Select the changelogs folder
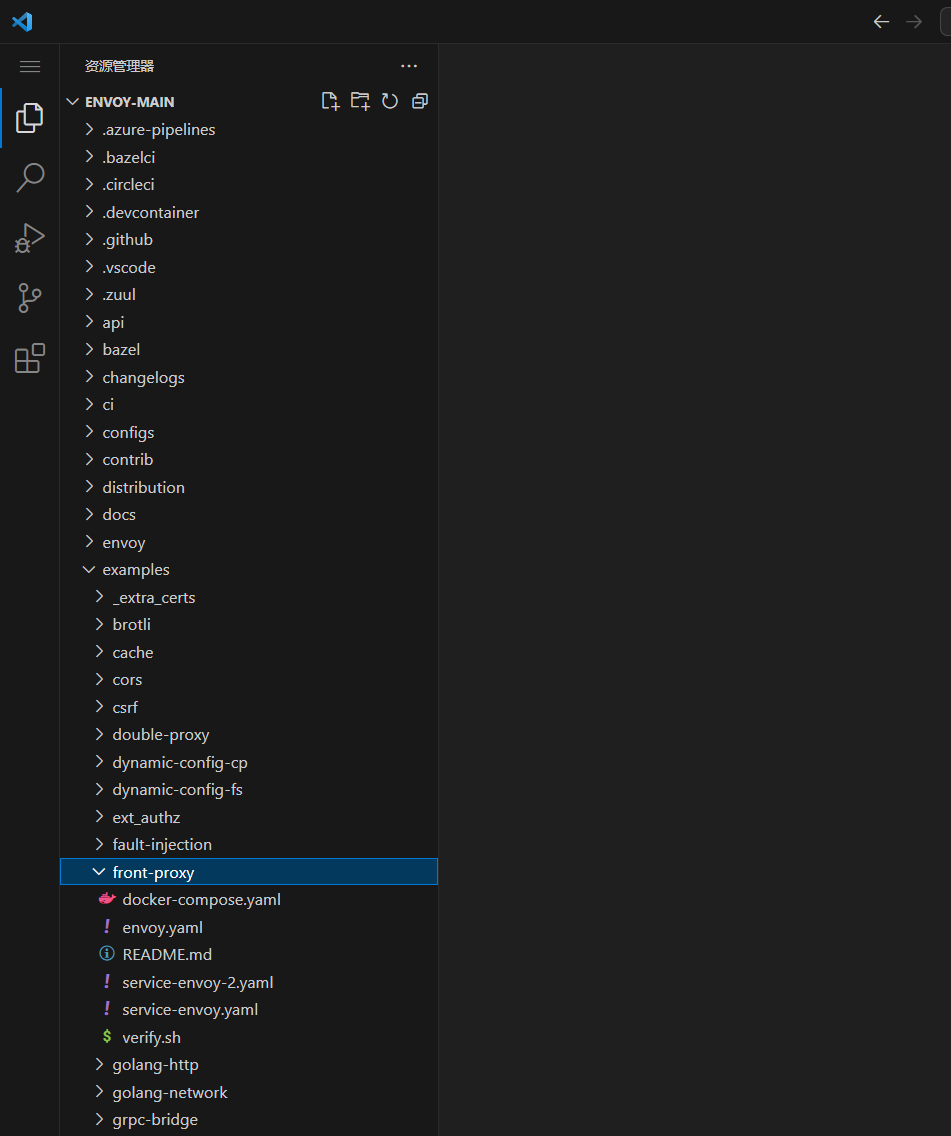This screenshot has width=951, height=1136. pyautogui.click(x=249, y=377)
